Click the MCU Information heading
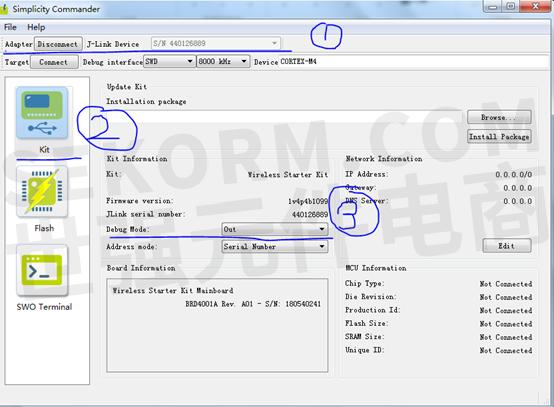Screen dimensions: 554x407 pyautogui.click(x=376, y=268)
